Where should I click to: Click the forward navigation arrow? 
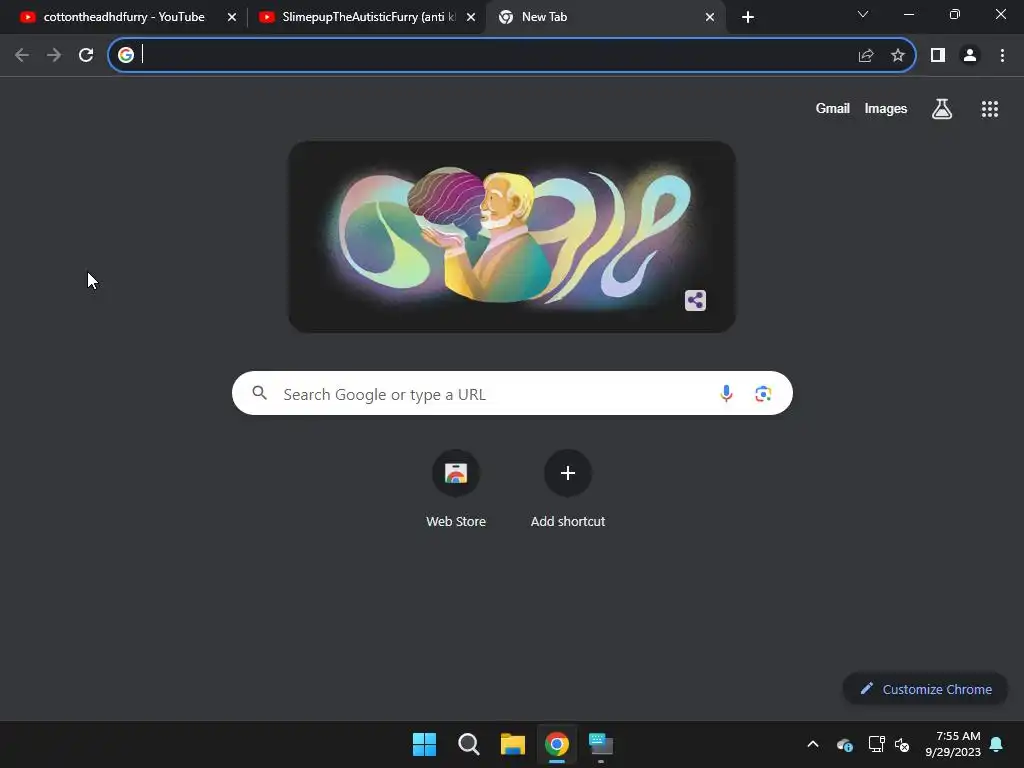[54, 55]
